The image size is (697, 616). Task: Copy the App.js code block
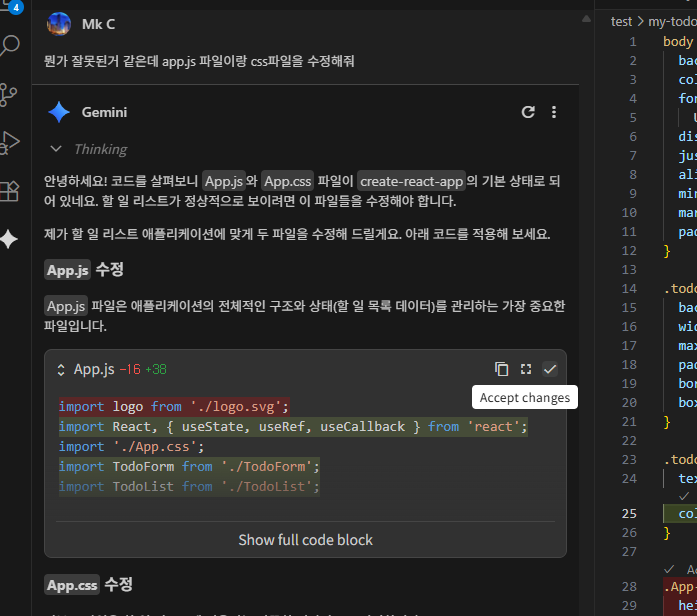click(x=502, y=369)
